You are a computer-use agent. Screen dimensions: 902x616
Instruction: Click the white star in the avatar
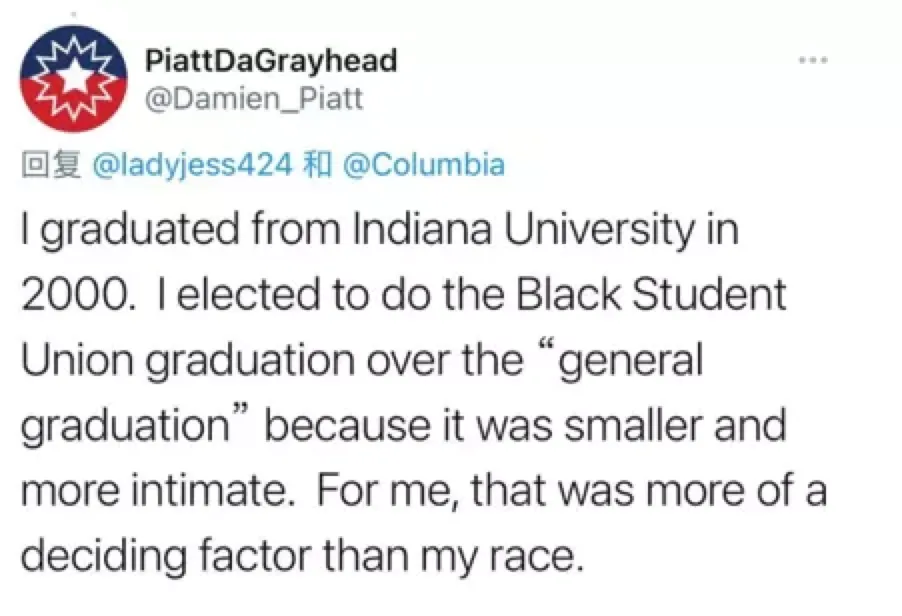pos(73,74)
